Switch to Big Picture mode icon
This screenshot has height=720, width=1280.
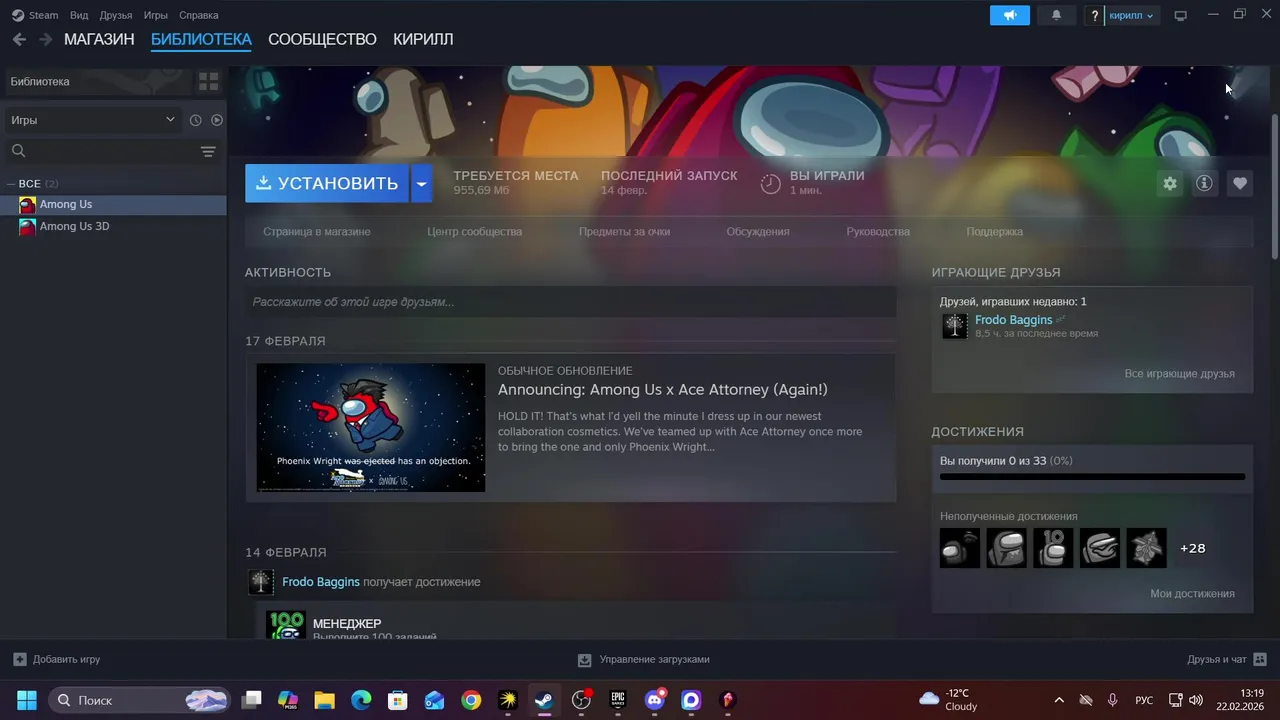tap(1180, 15)
